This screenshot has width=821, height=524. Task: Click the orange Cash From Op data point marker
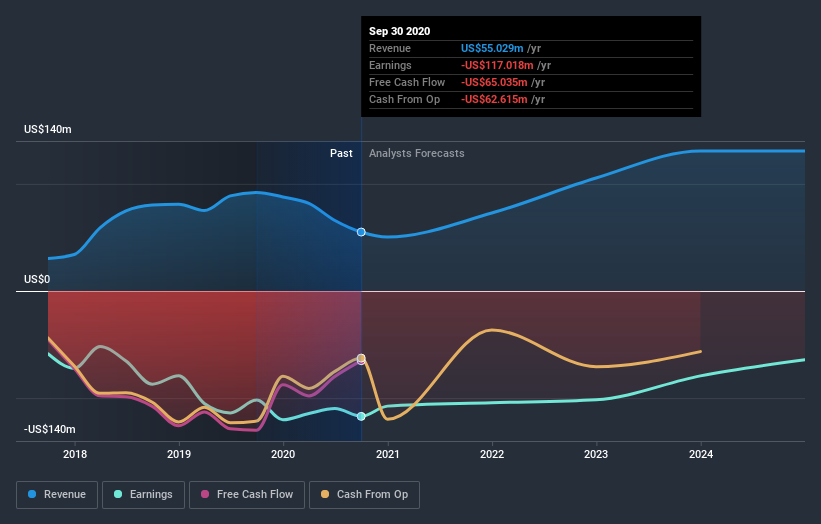[x=361, y=358]
